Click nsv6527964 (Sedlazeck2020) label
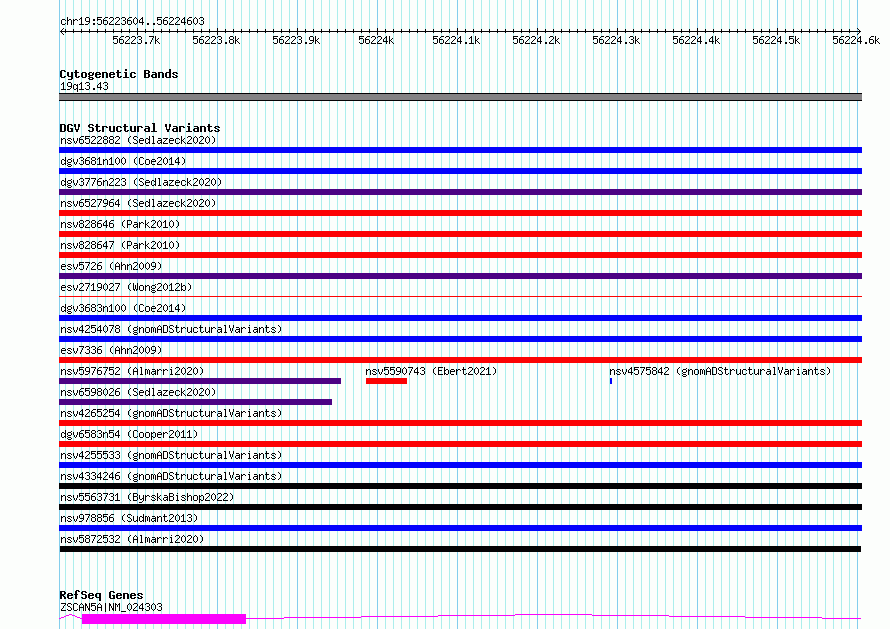890x629 pixels. [x=138, y=203]
